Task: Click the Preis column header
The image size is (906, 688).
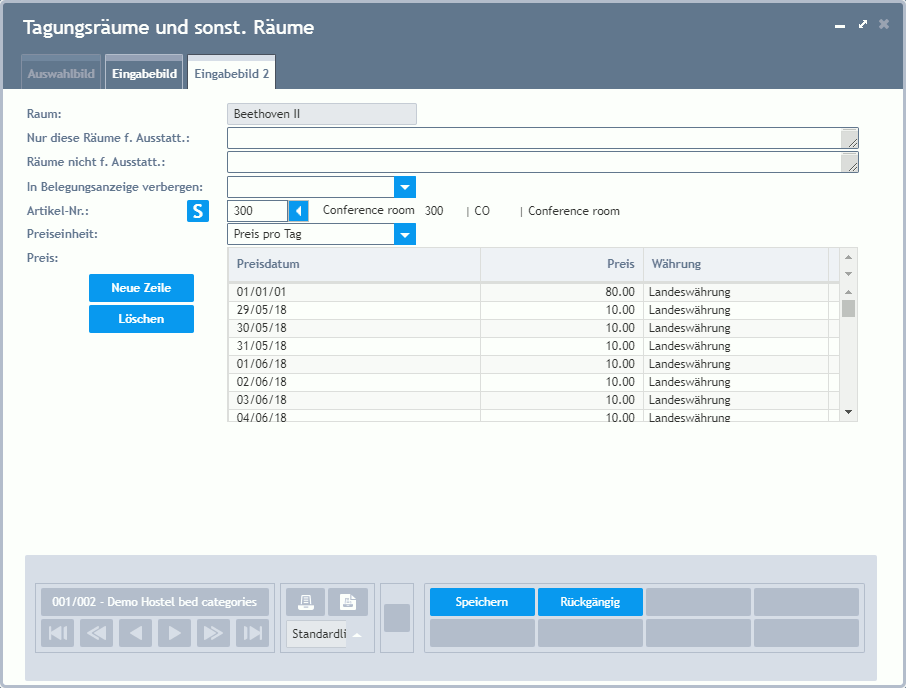Action: coord(562,264)
